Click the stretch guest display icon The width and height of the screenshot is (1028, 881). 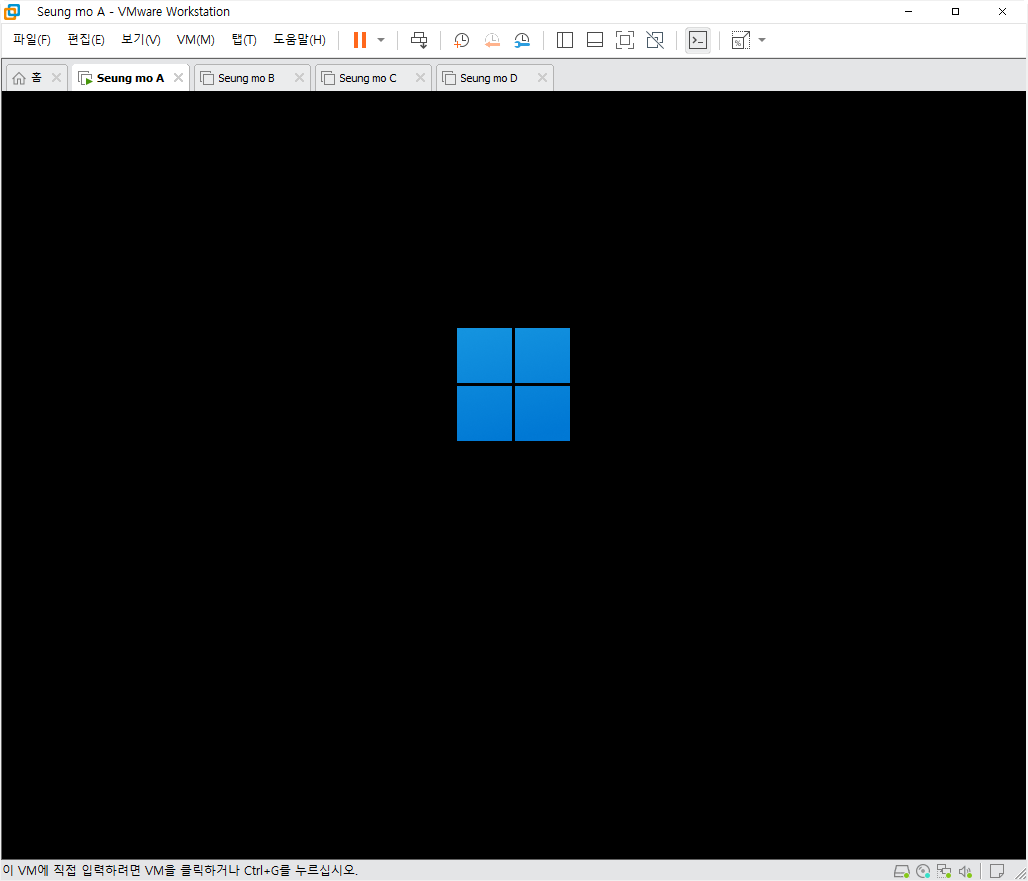click(x=741, y=40)
